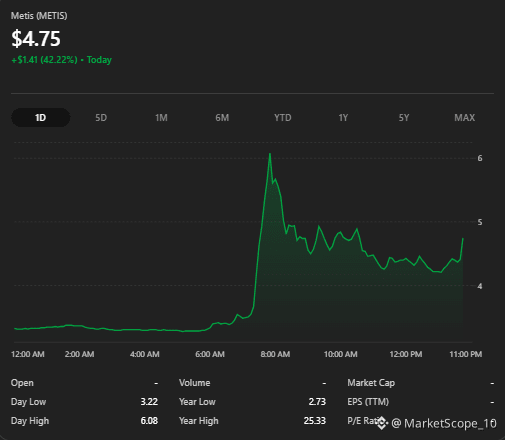505x440 pixels.
Task: Click the y-axis label 6
Action: coord(480,158)
